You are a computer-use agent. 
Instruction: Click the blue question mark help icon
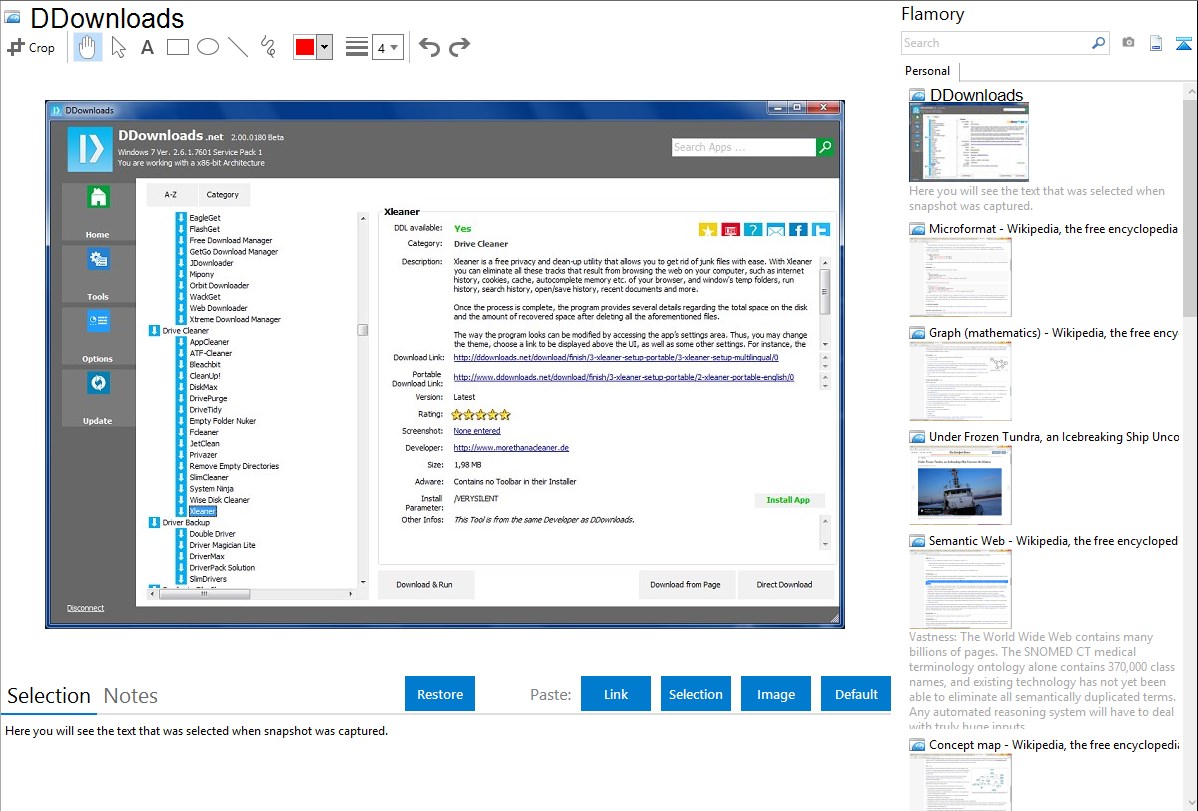[x=753, y=230]
